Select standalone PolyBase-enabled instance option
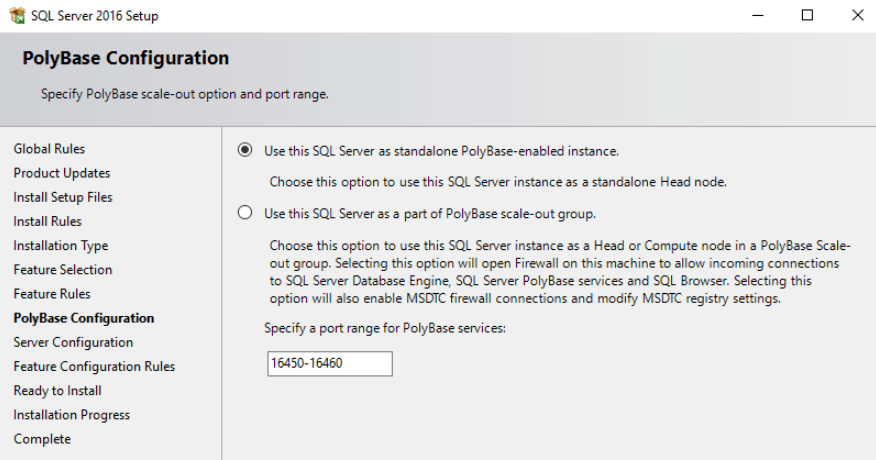The height and width of the screenshot is (460, 876). (245, 151)
